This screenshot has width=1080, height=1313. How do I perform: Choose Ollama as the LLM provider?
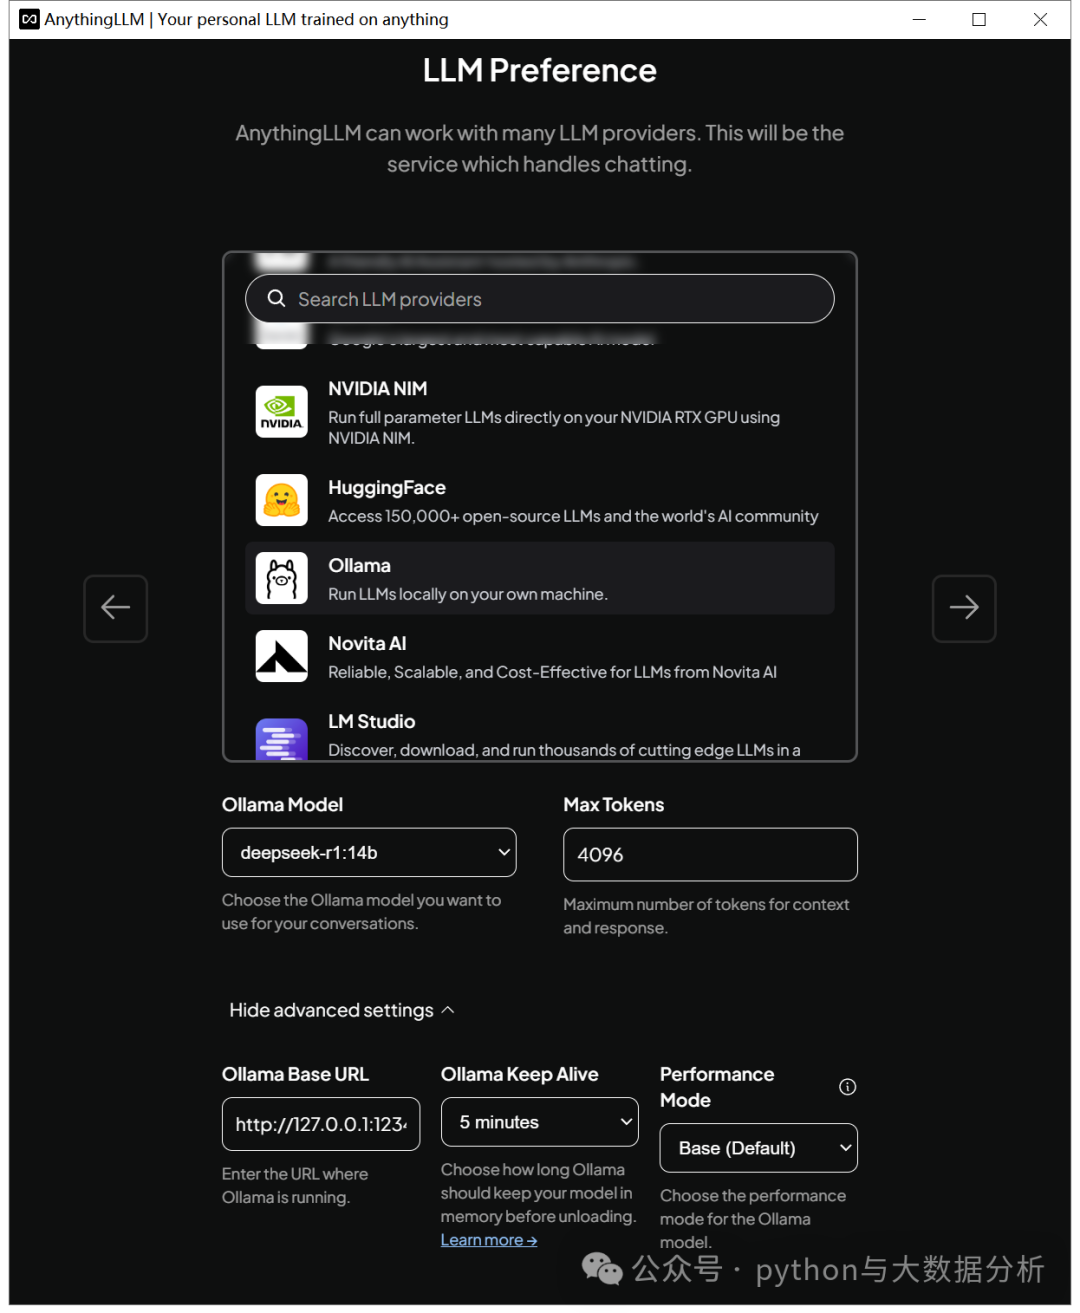540,578
